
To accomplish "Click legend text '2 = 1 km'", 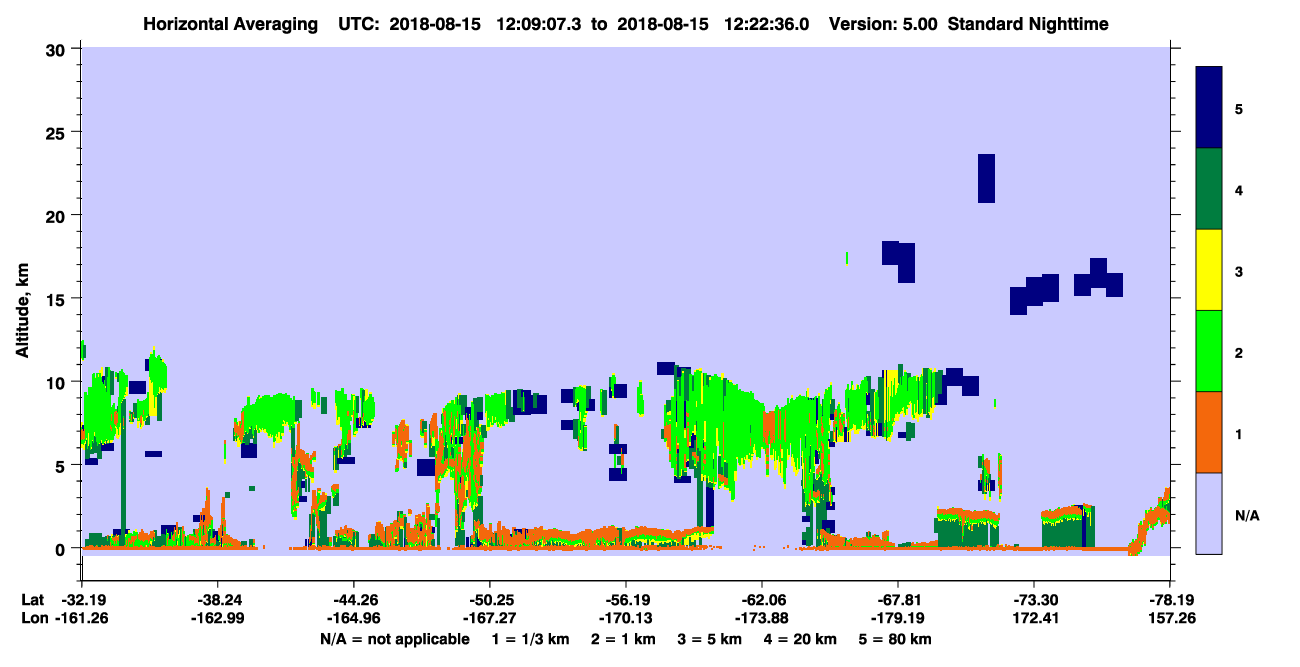I will pyautogui.click(x=621, y=639).
